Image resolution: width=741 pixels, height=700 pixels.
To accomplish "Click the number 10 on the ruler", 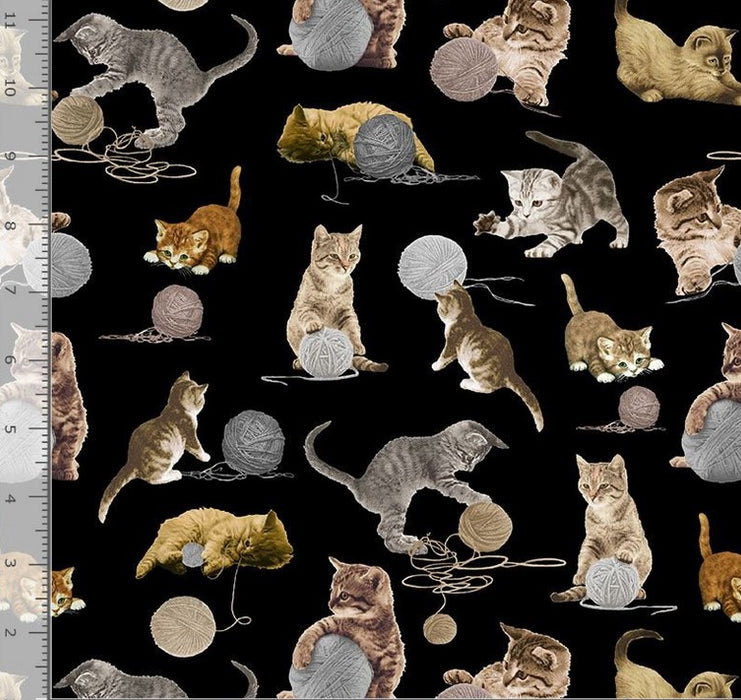I will tap(11, 90).
